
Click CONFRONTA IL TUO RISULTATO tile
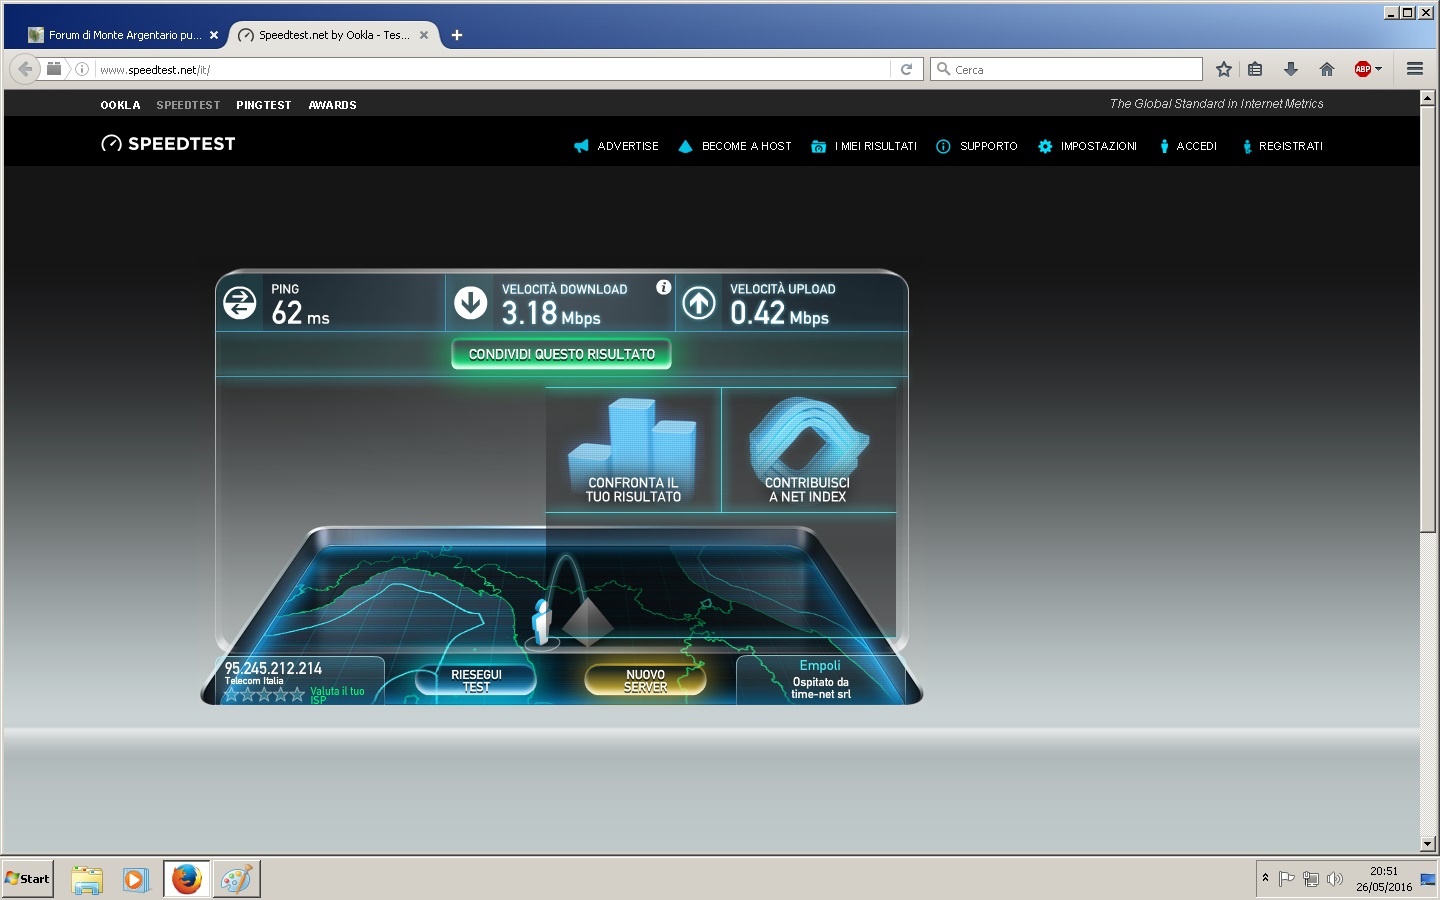(x=633, y=451)
